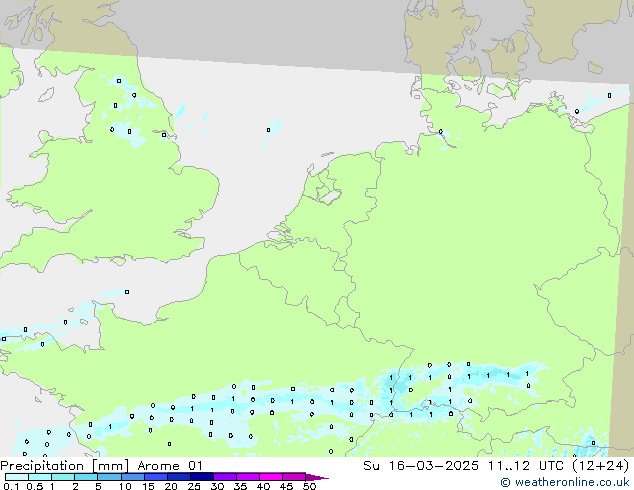Viewport: 634px width, 490px height.
Task: Select the 10–15 mm legend swatch
Action: (x=132, y=477)
